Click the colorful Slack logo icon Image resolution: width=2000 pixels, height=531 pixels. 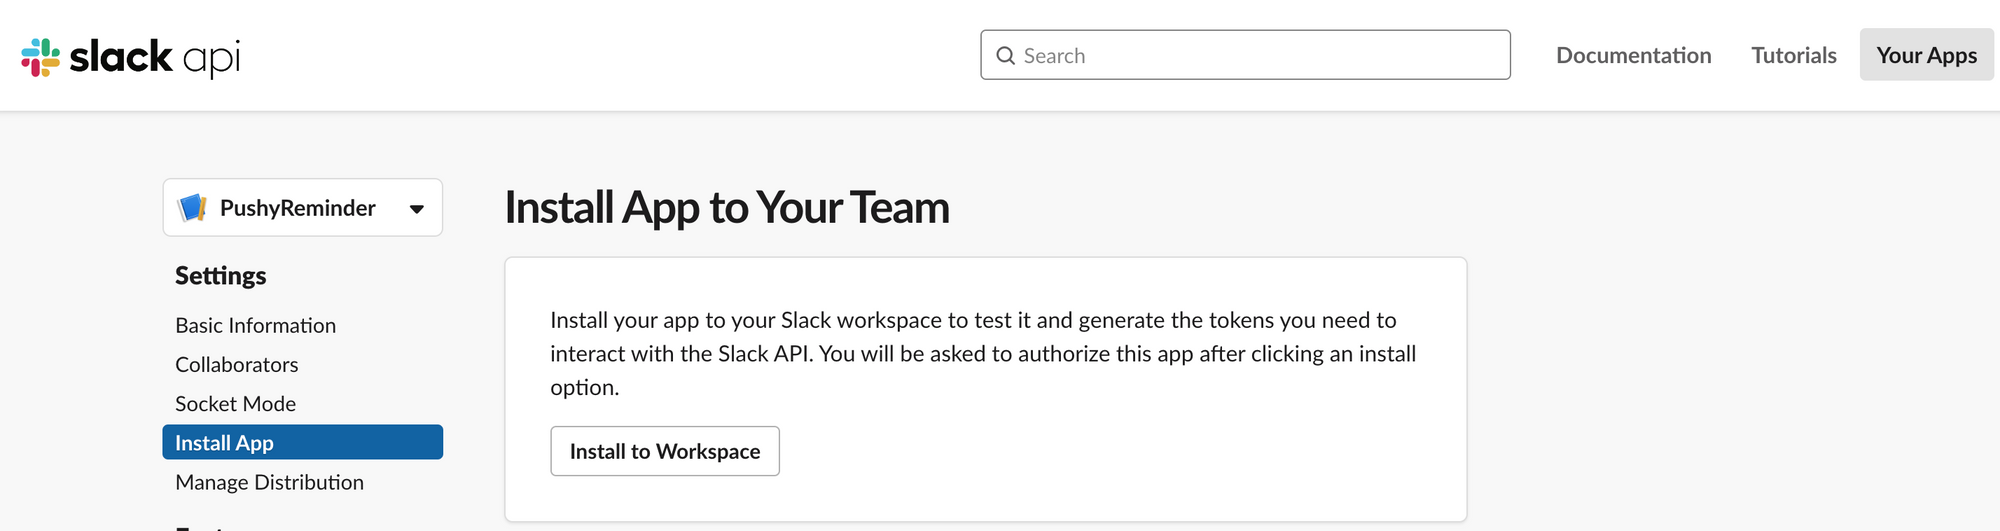[41, 57]
